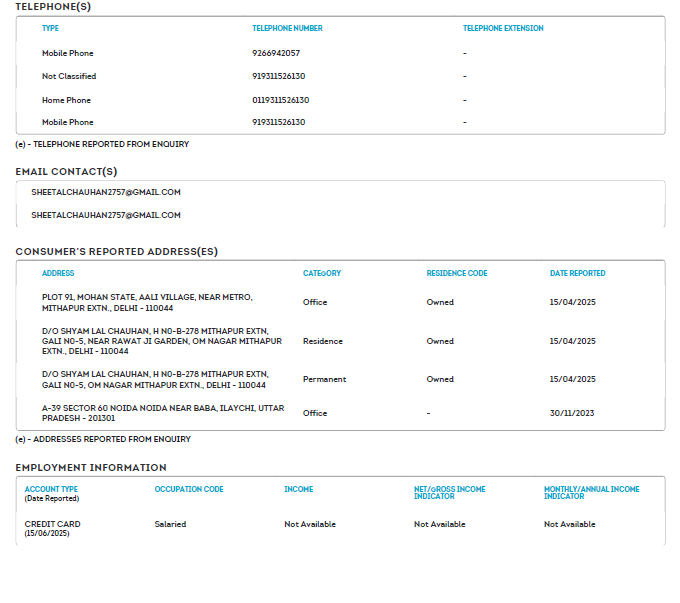This screenshot has height=603, width=680.
Task: Click the first SHEETALCHAUHAN2757 email address
Action: click(106, 192)
